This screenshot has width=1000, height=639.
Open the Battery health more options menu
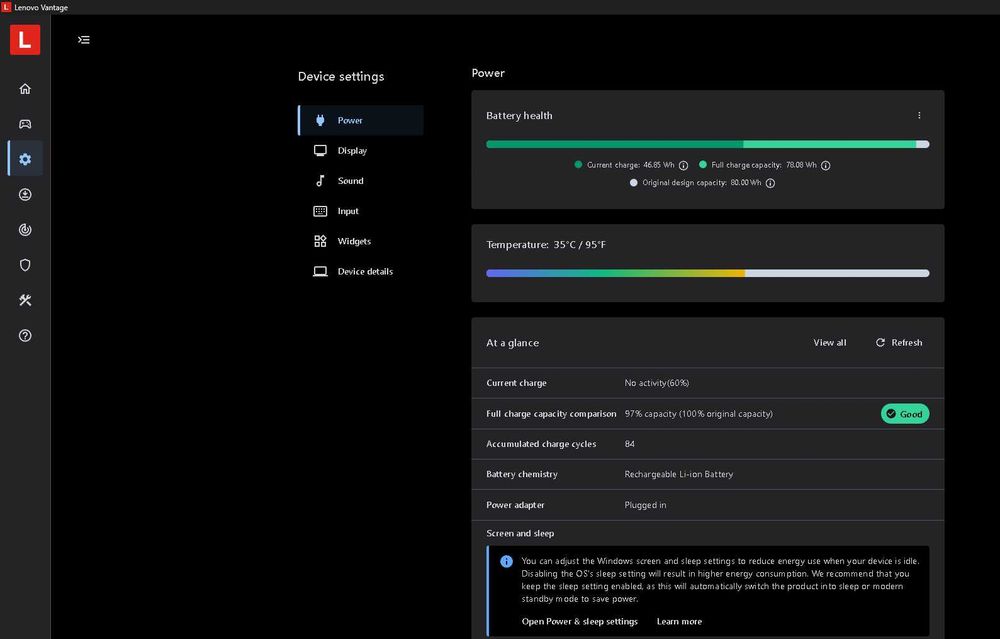coord(919,115)
